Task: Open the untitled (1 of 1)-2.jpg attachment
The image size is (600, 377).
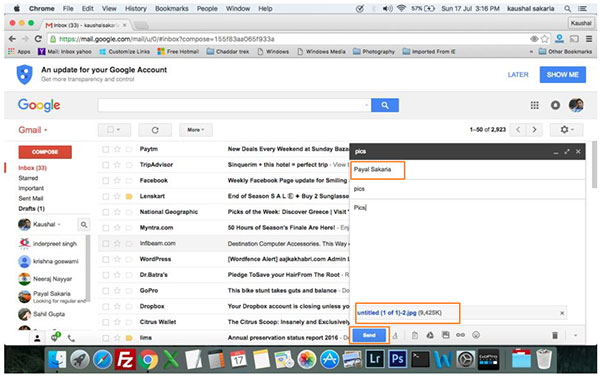Action: point(386,313)
